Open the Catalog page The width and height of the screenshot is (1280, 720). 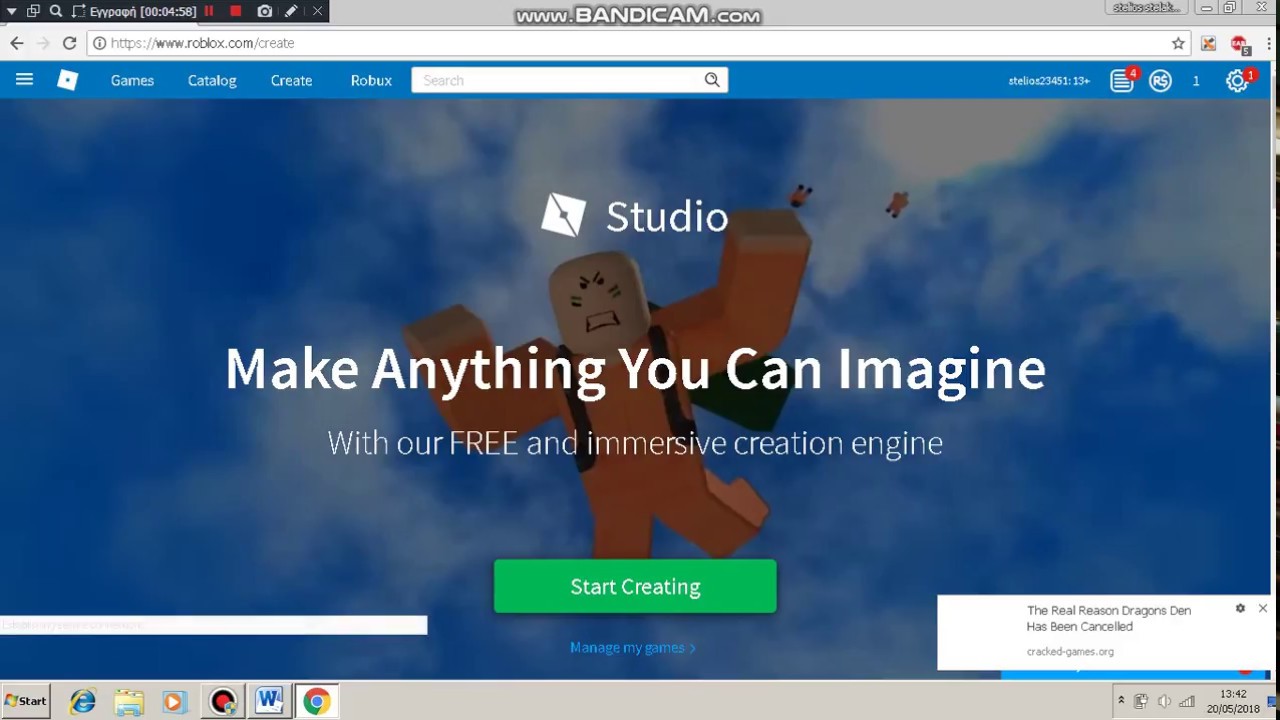coord(212,80)
